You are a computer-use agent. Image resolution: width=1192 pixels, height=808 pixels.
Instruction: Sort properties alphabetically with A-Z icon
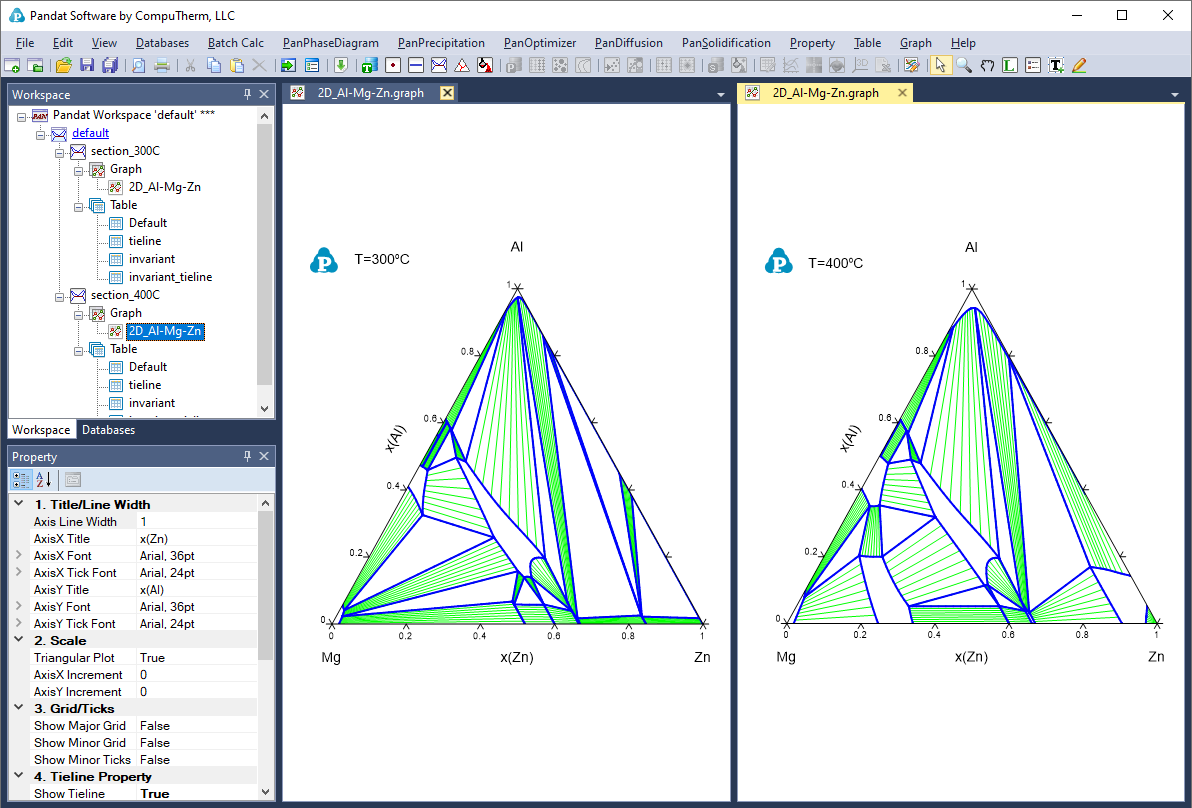pos(43,479)
